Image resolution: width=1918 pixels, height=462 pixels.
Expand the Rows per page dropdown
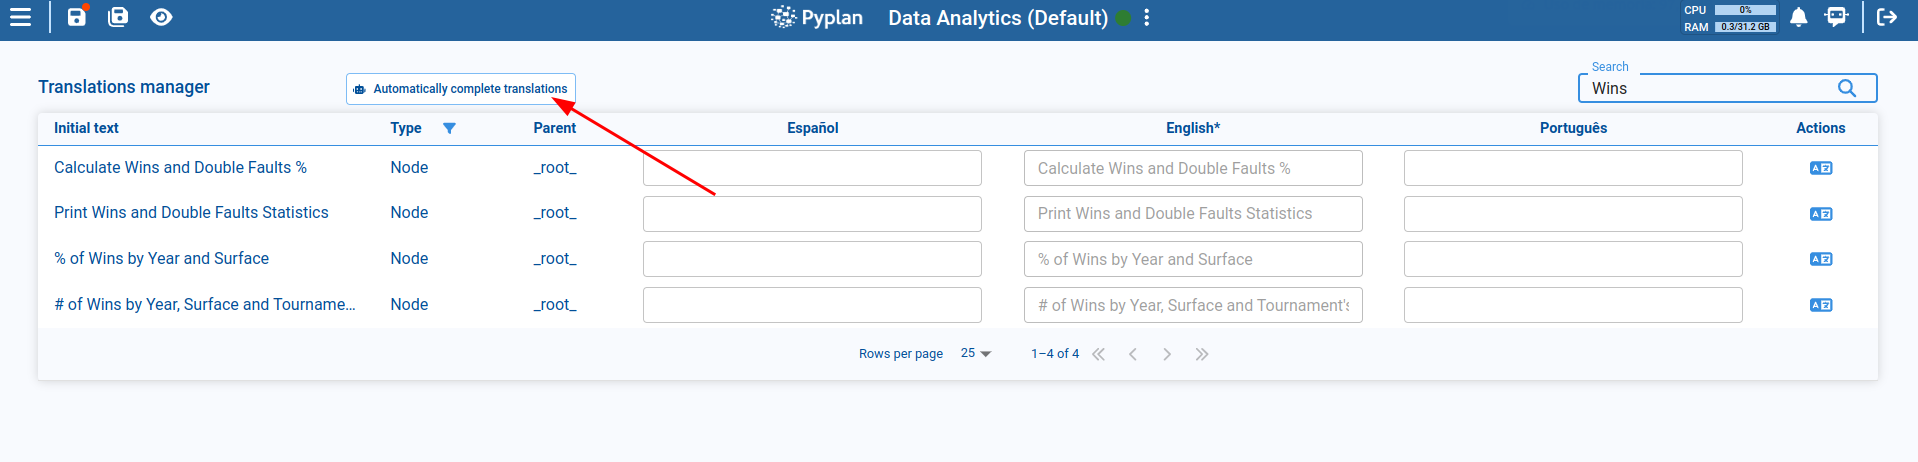click(x=975, y=354)
